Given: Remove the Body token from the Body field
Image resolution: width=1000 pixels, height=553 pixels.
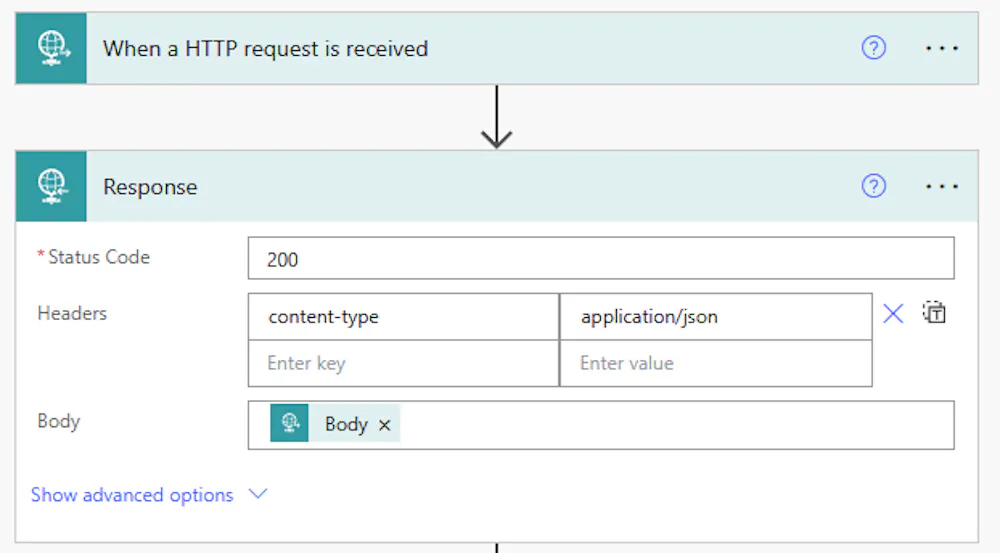Looking at the screenshot, I should 384,425.
